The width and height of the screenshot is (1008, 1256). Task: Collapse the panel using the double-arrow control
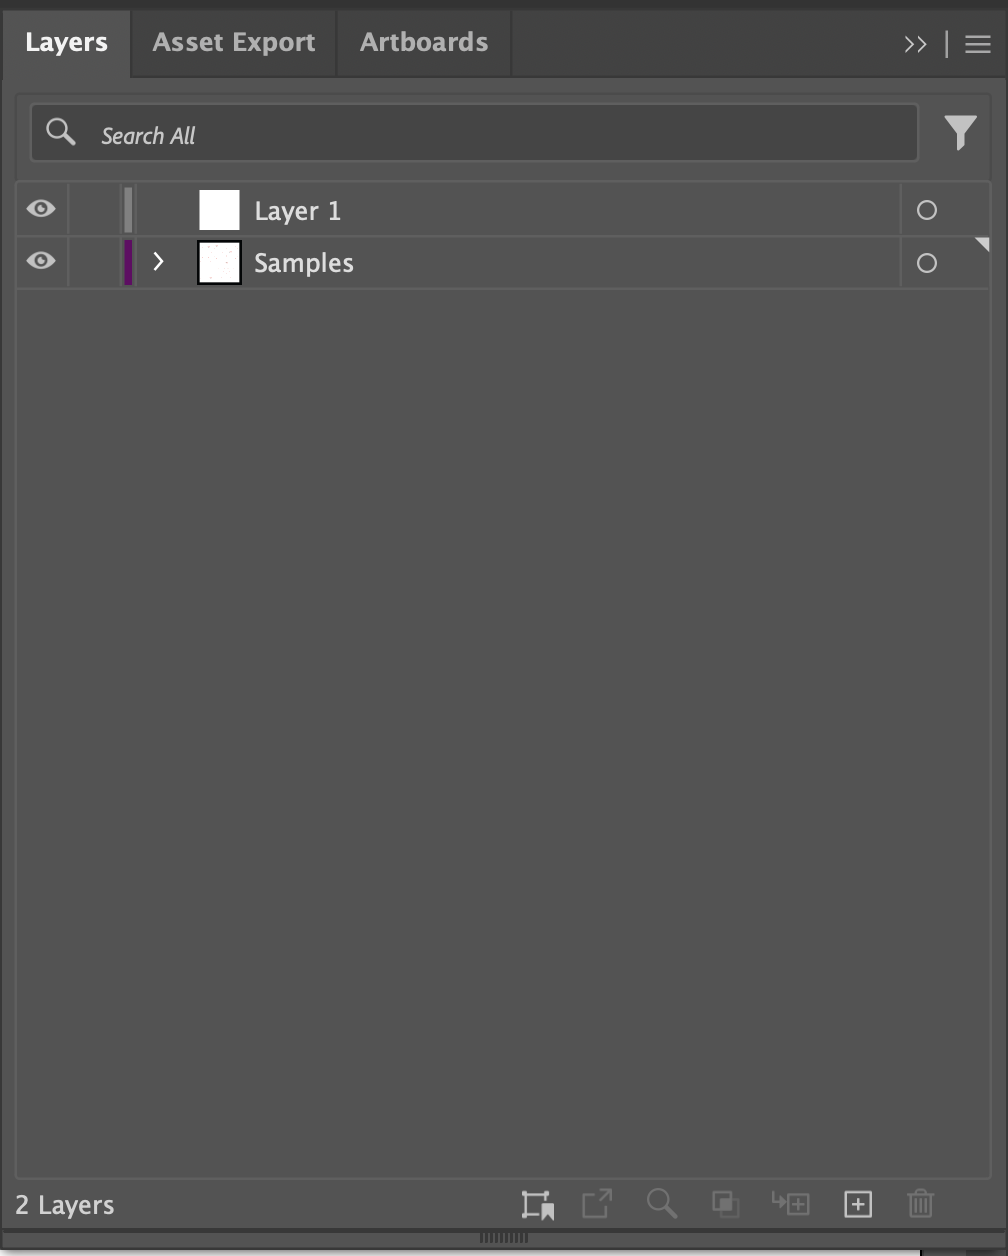tap(914, 42)
